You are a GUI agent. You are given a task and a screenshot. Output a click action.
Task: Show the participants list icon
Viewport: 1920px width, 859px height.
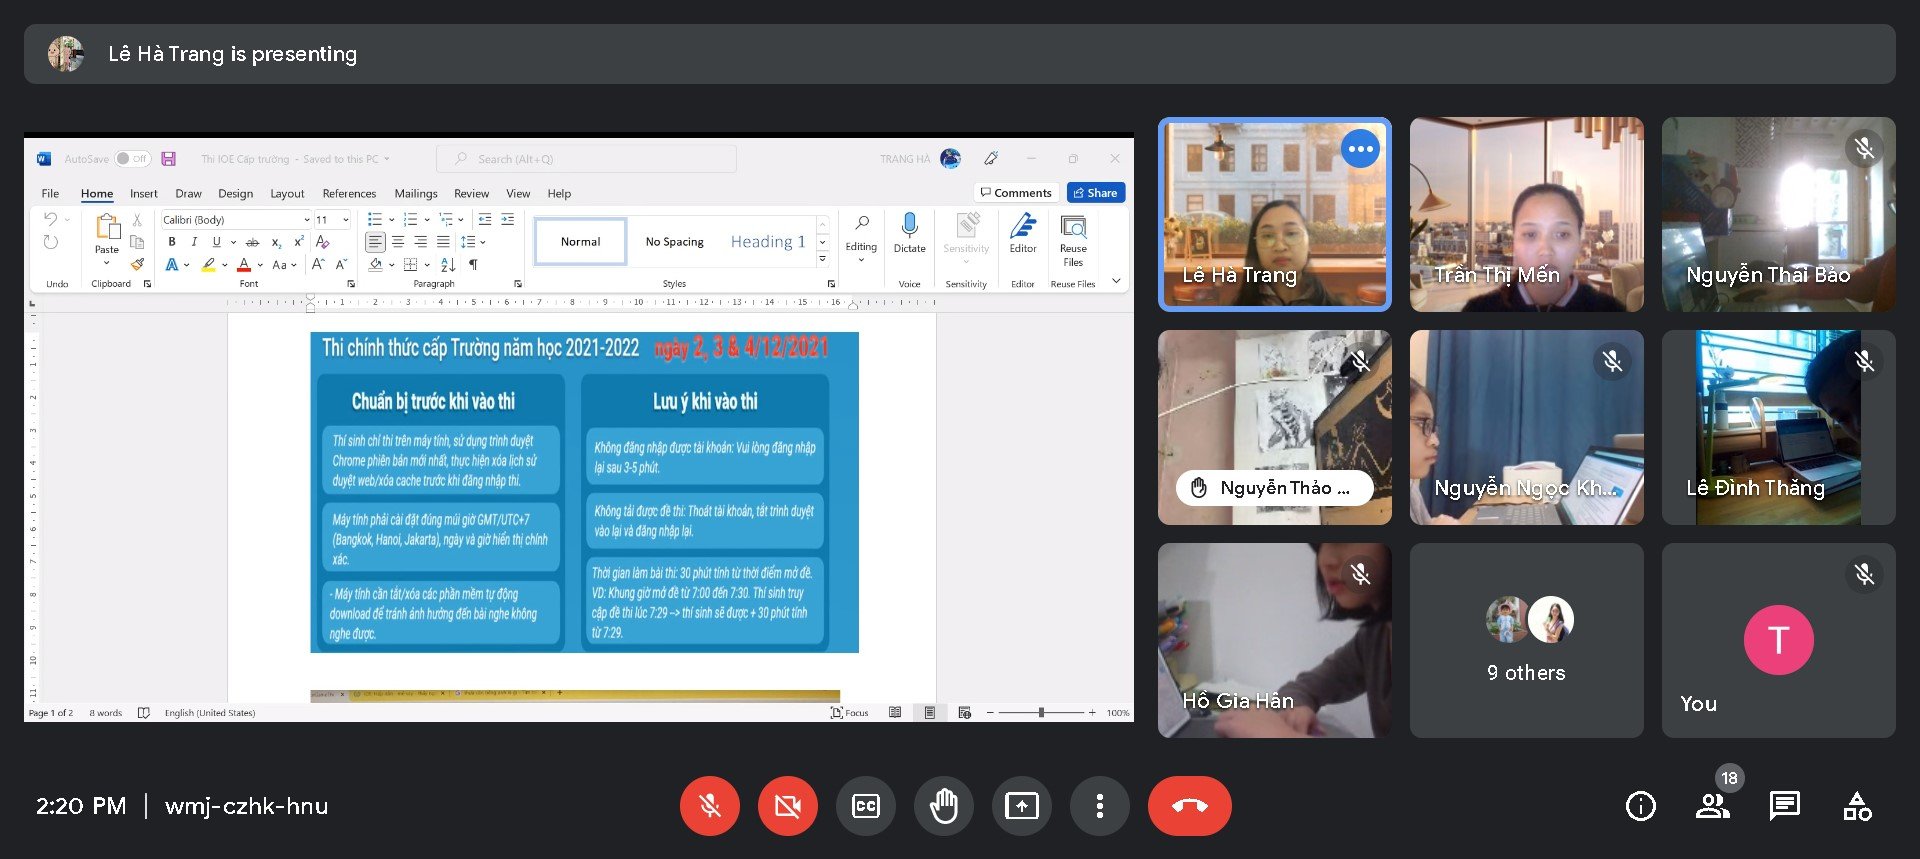[1712, 806]
